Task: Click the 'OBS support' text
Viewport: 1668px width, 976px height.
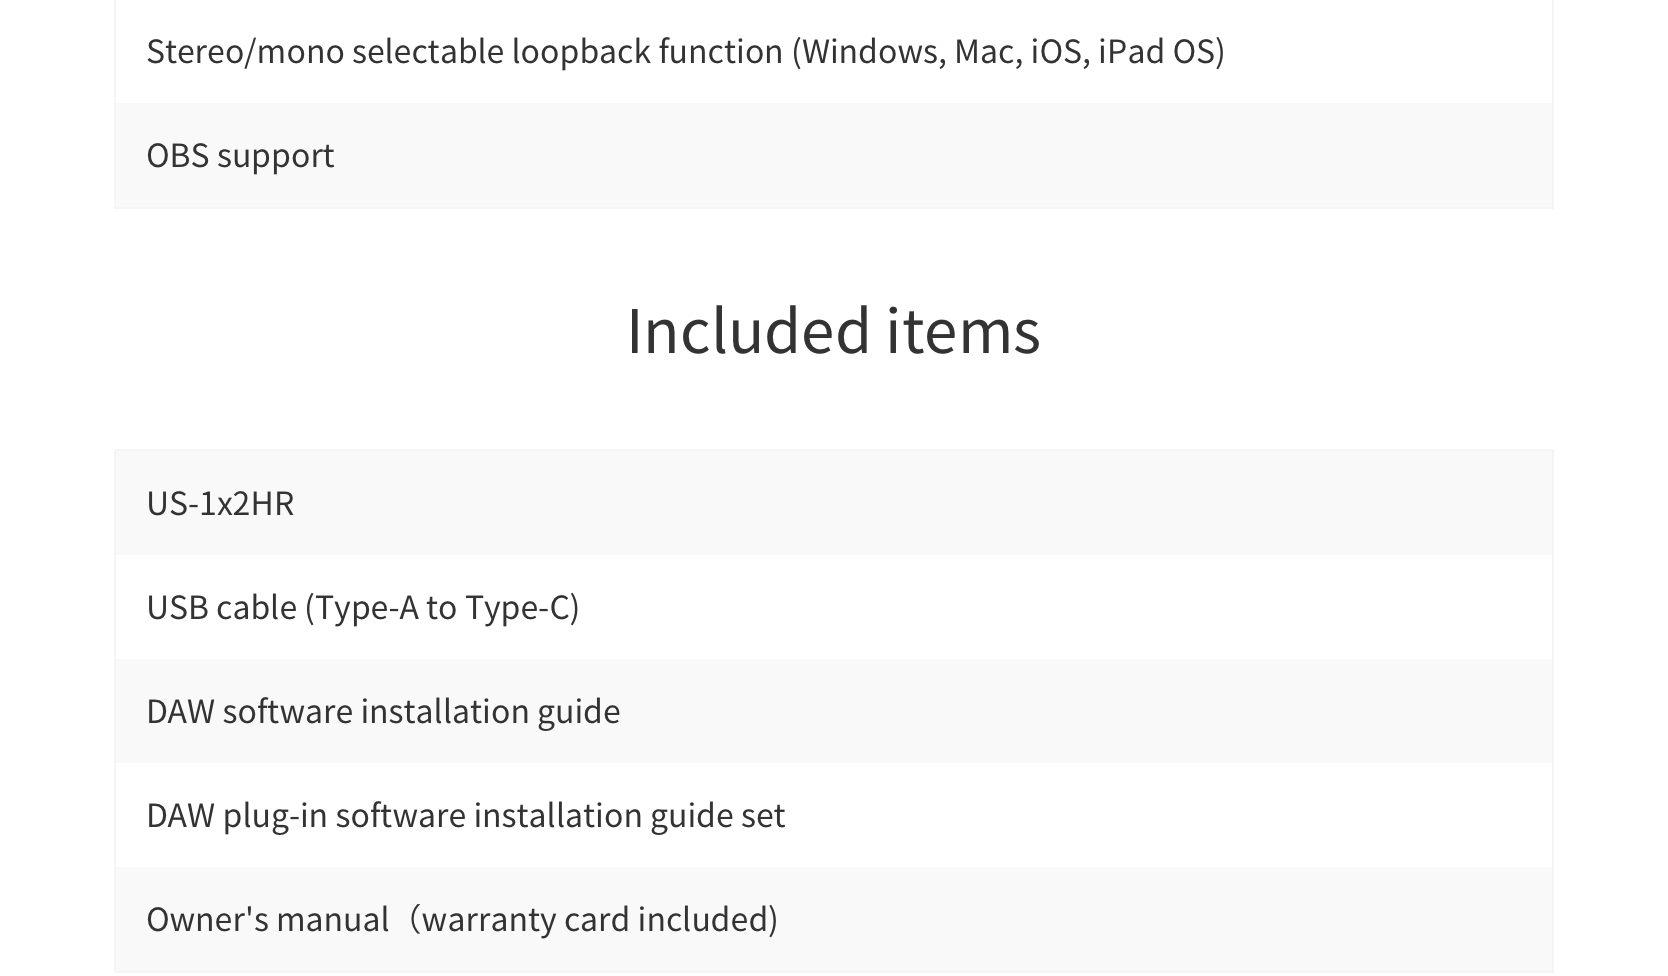Action: coord(240,155)
